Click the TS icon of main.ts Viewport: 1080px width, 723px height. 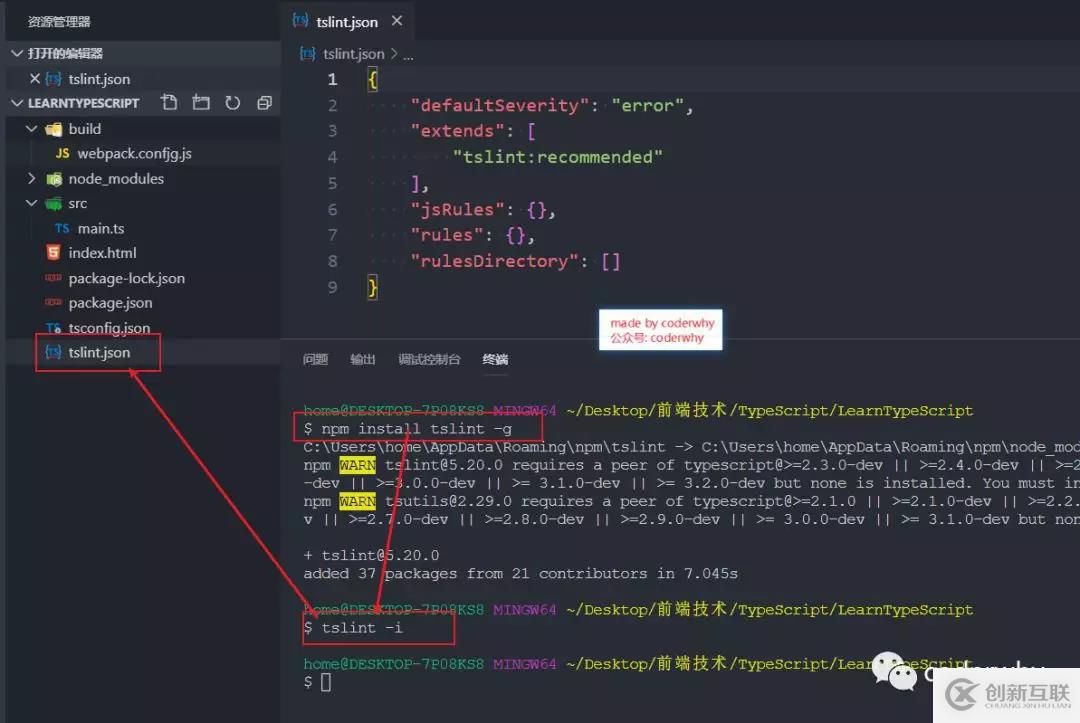pos(62,229)
